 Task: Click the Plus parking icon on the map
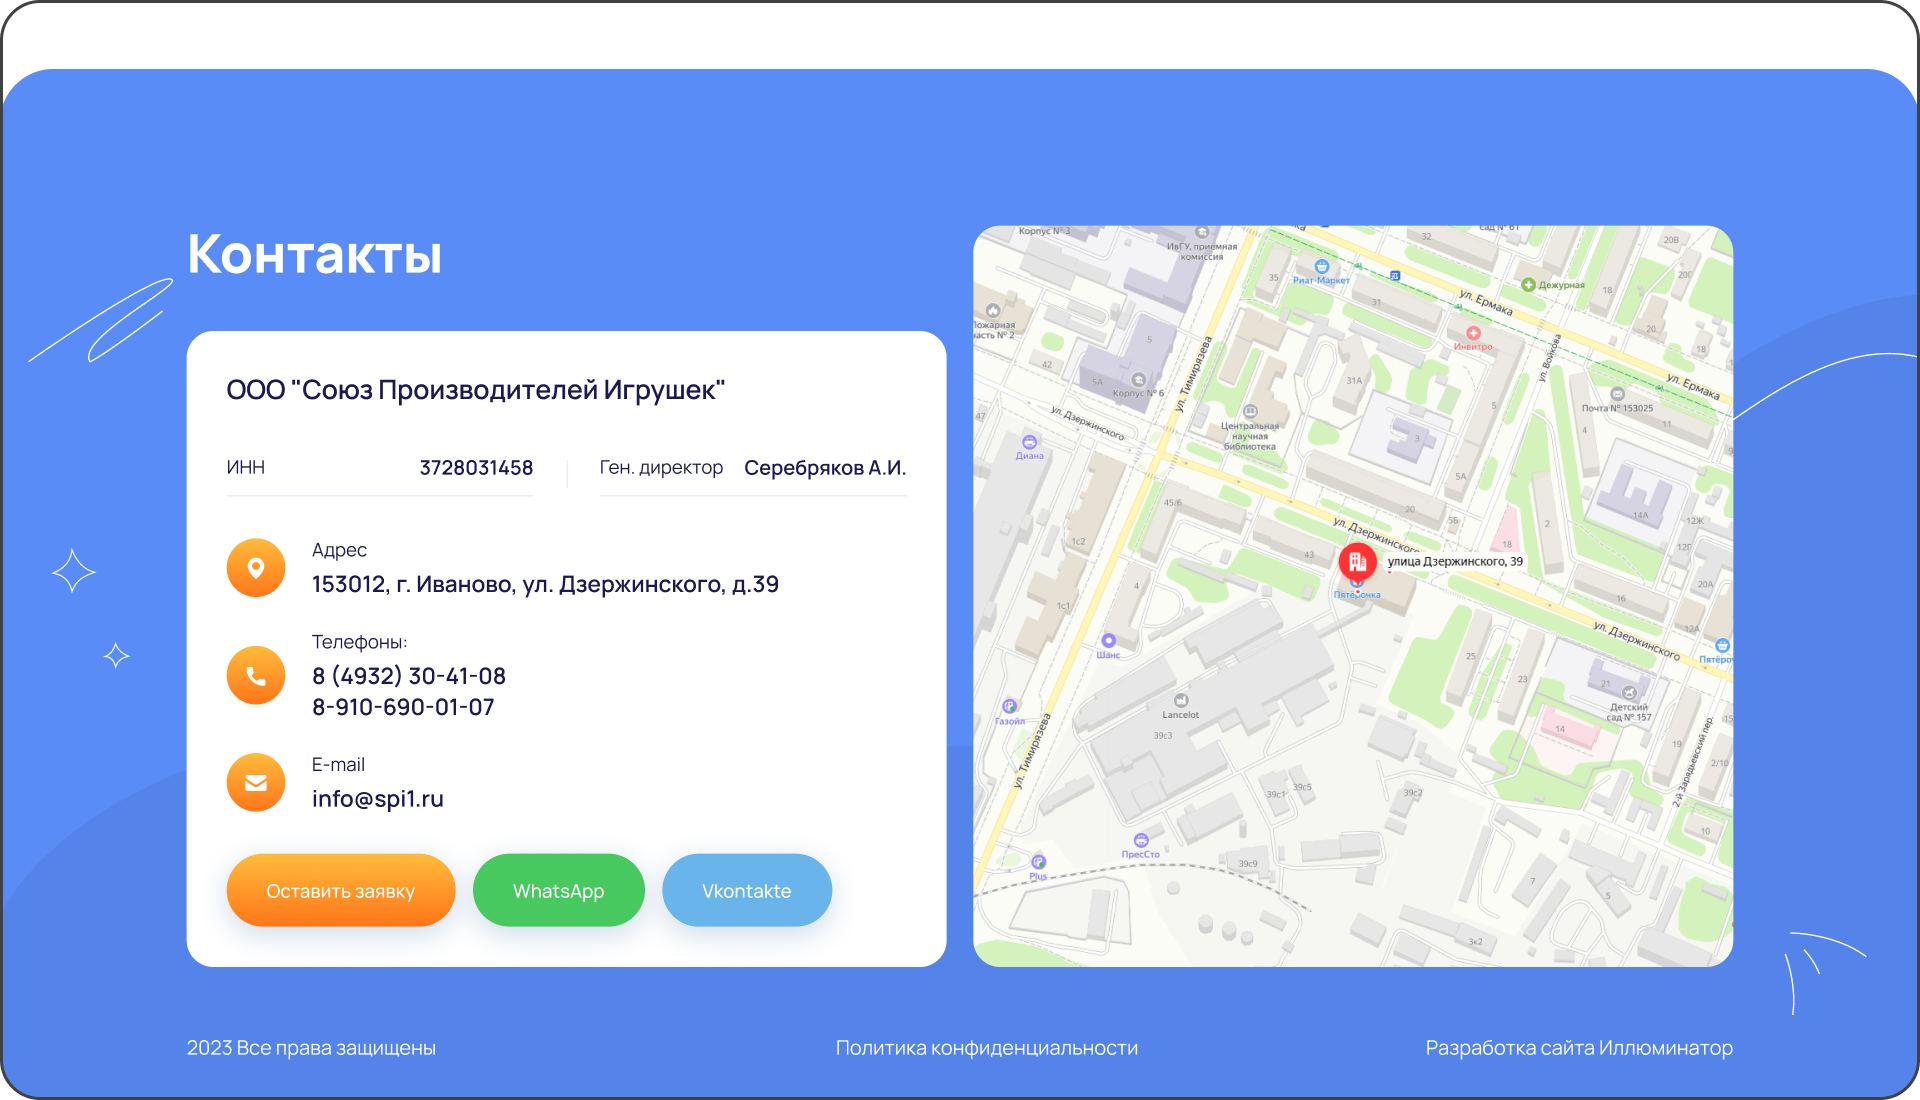(1039, 862)
